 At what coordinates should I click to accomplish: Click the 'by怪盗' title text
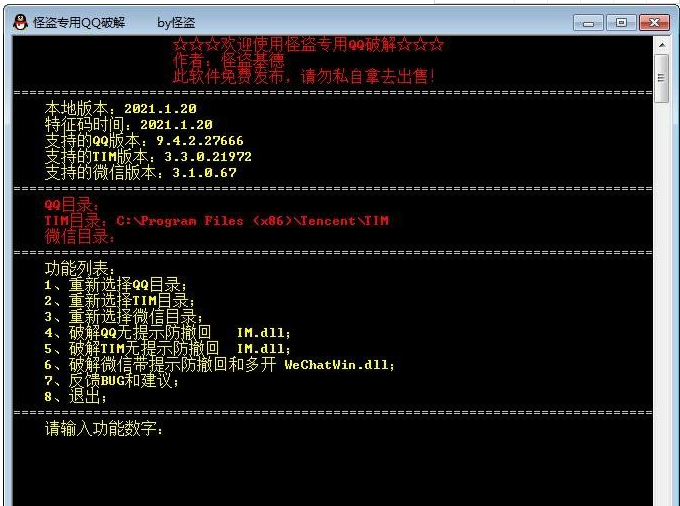point(176,23)
